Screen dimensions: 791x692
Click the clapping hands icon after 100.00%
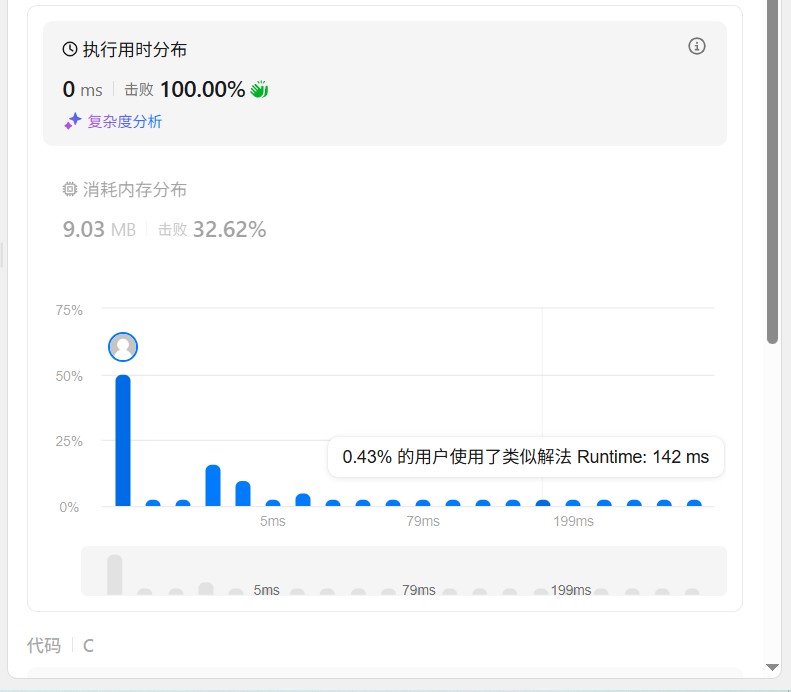pyautogui.click(x=259, y=90)
